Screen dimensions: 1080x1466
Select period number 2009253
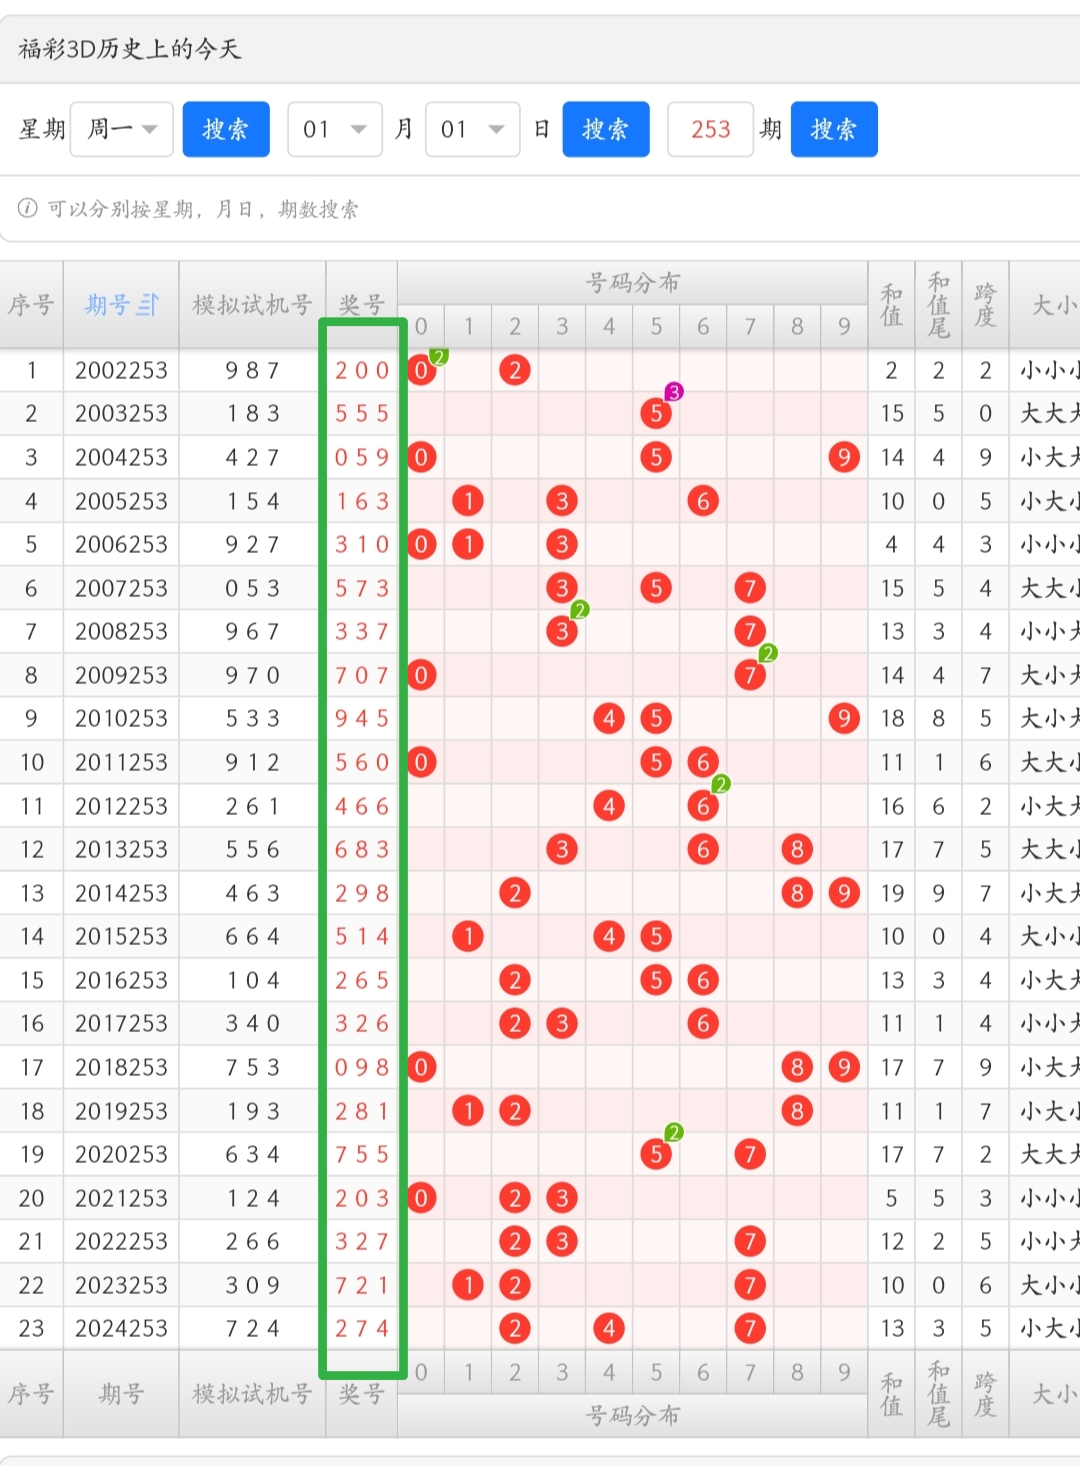click(121, 675)
